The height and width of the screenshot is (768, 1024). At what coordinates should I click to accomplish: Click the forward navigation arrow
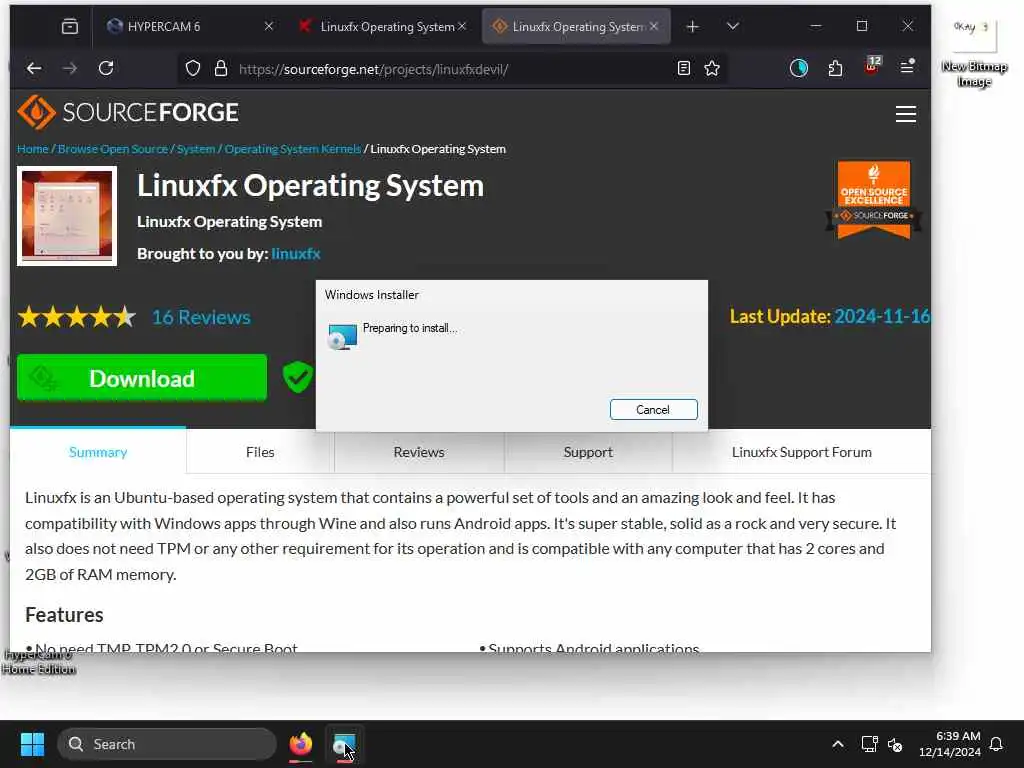point(70,68)
